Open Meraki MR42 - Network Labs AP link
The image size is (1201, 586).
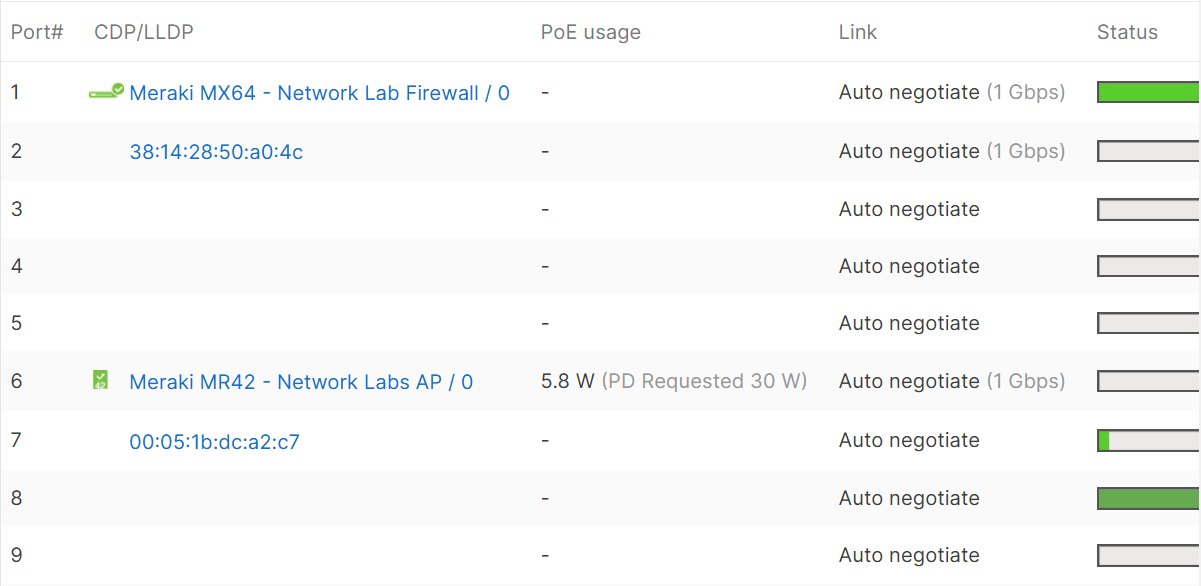[x=302, y=382]
